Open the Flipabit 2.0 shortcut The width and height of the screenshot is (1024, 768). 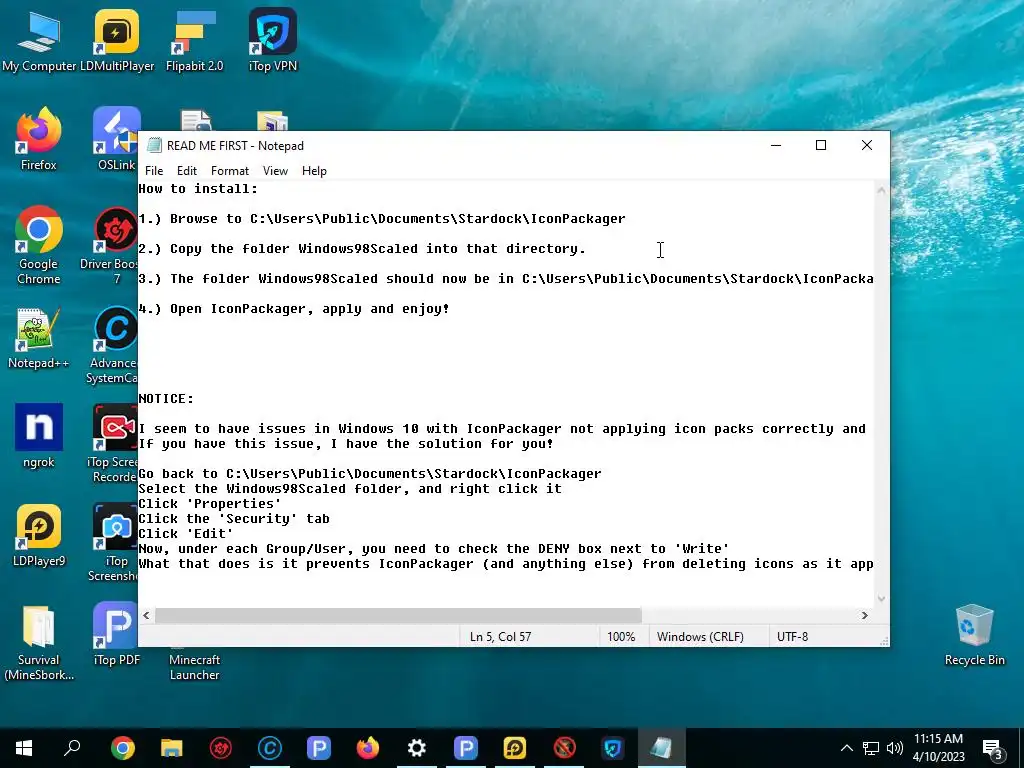pos(194,40)
